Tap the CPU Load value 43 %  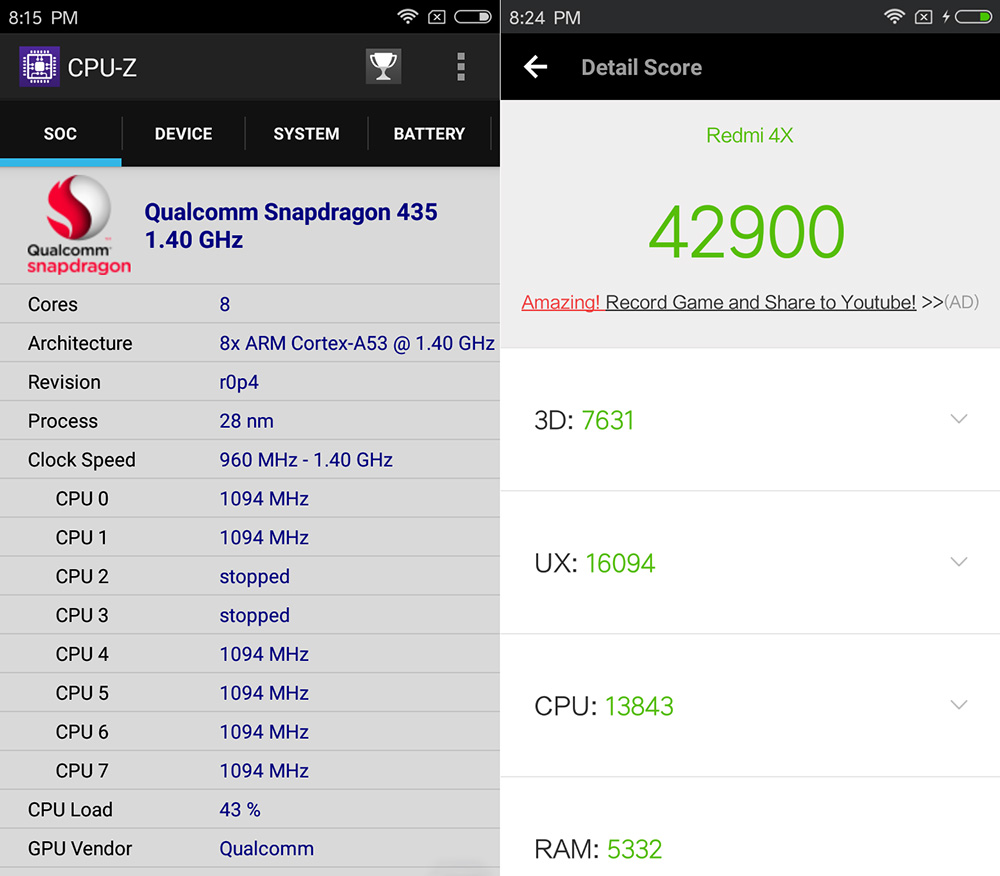coord(240,810)
